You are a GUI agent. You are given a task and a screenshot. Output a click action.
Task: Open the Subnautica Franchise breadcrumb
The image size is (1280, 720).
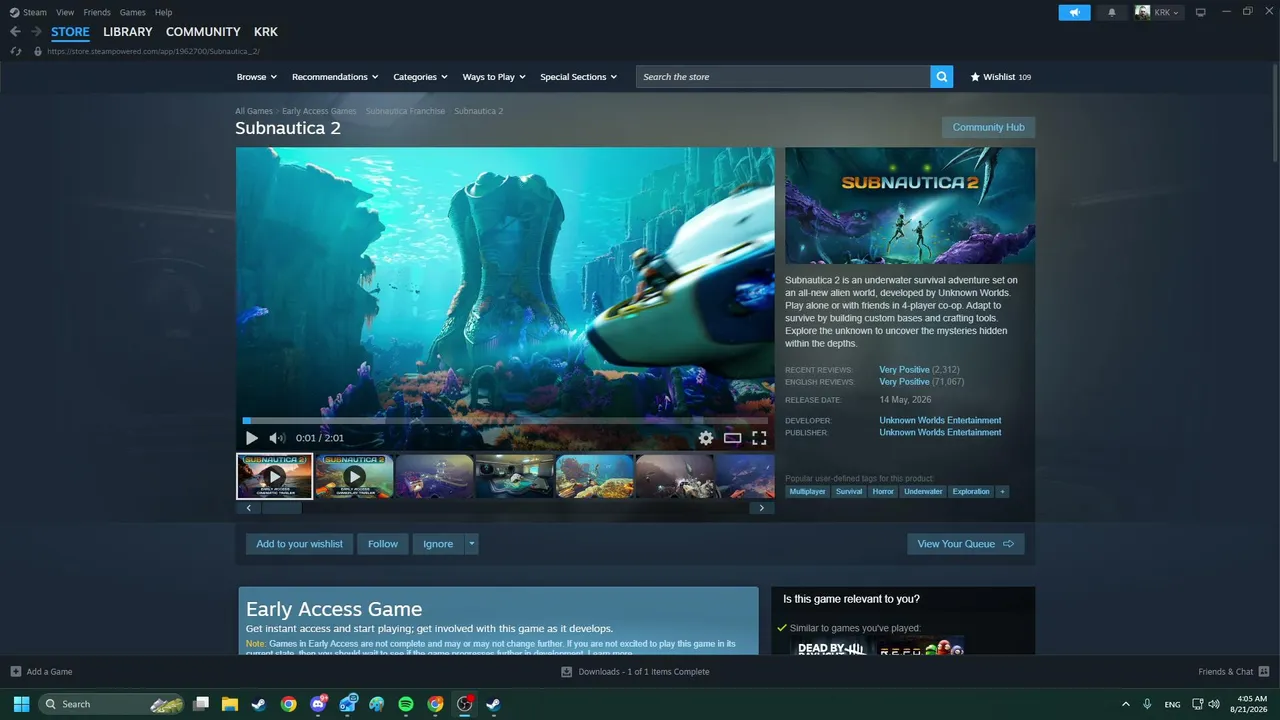pos(405,111)
